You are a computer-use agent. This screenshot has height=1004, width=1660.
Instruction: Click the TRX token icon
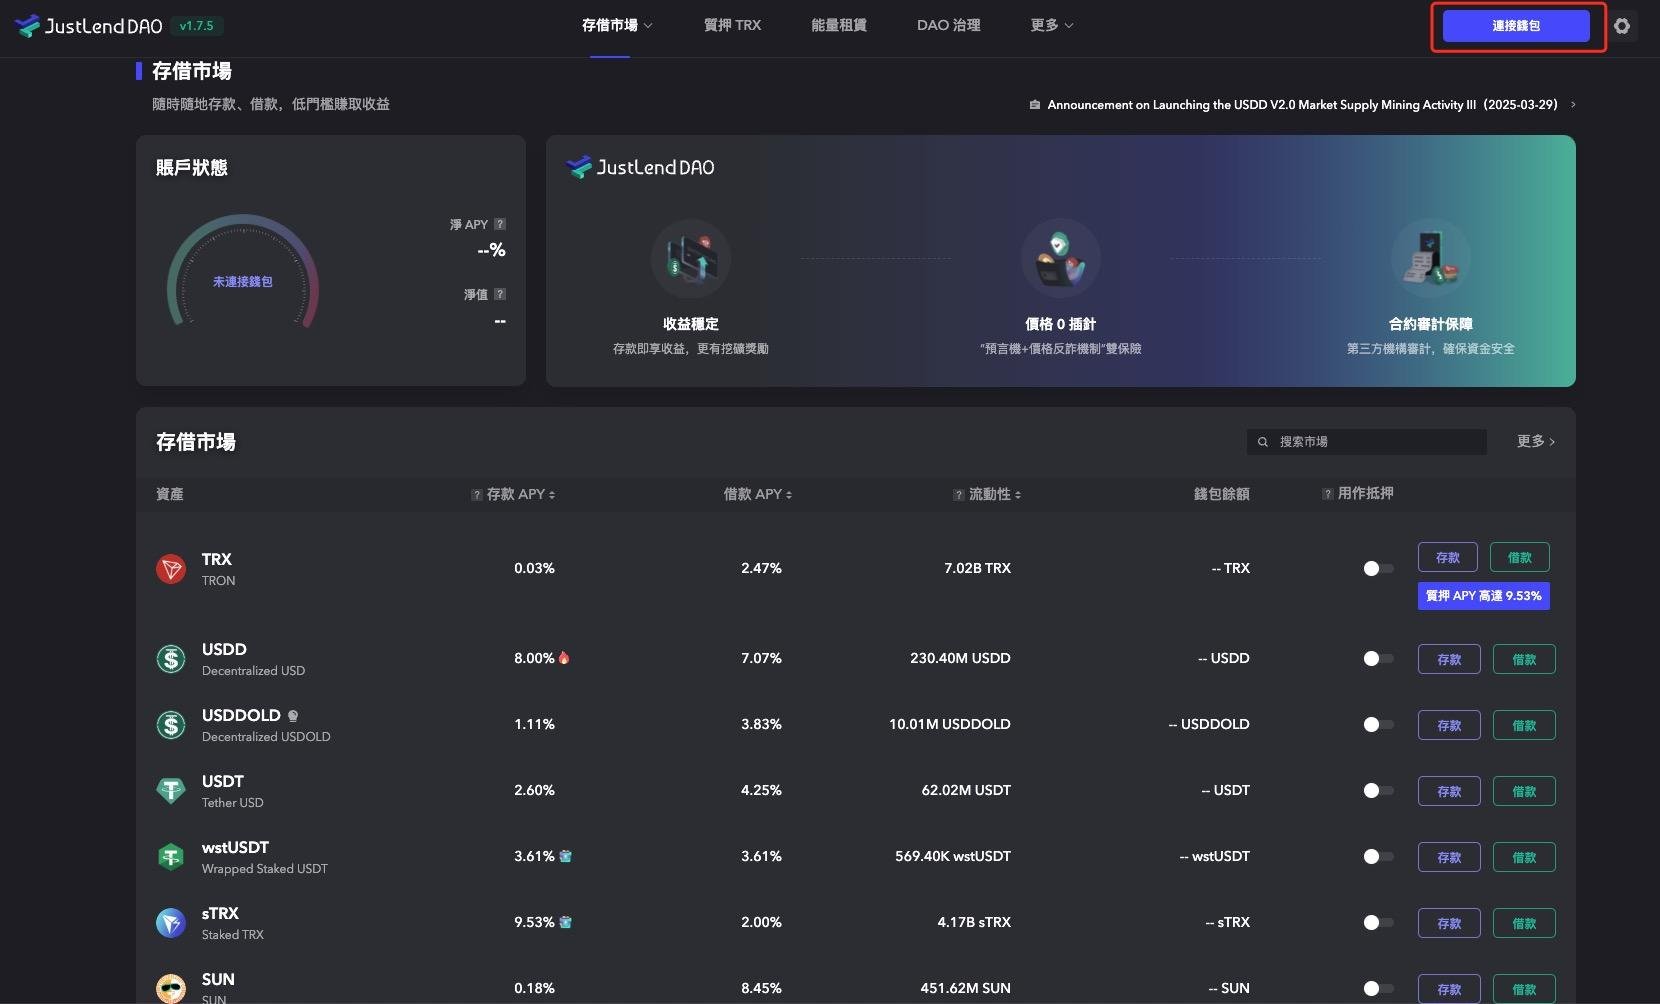tap(171, 569)
